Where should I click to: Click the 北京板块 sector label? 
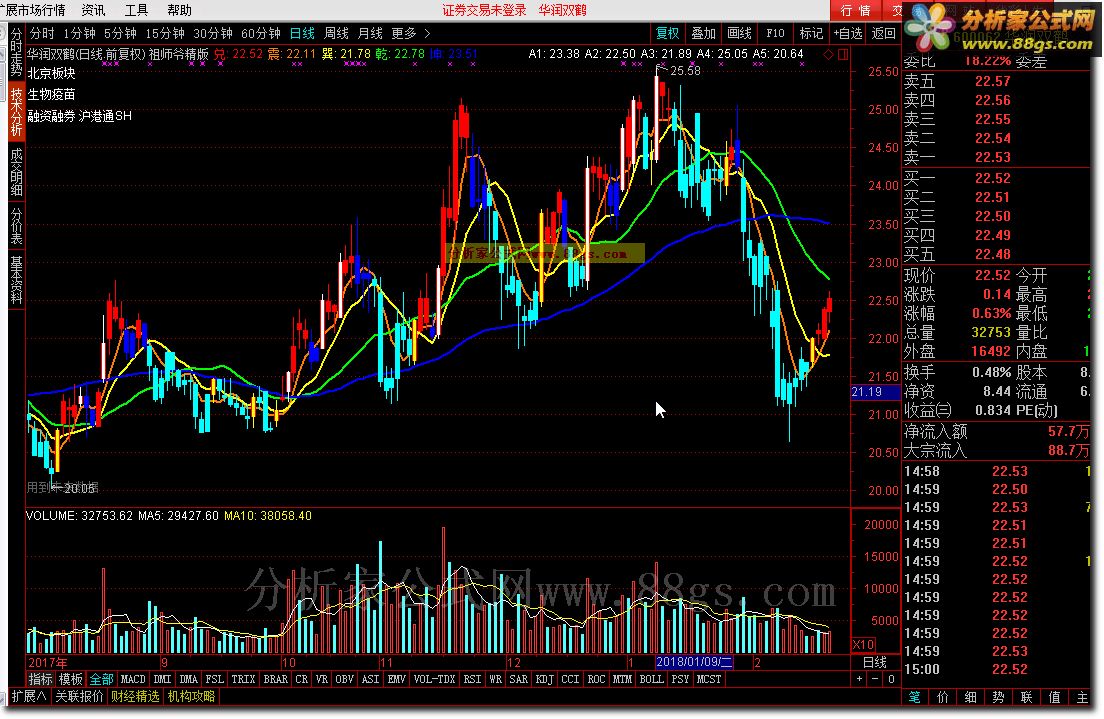tap(51, 73)
